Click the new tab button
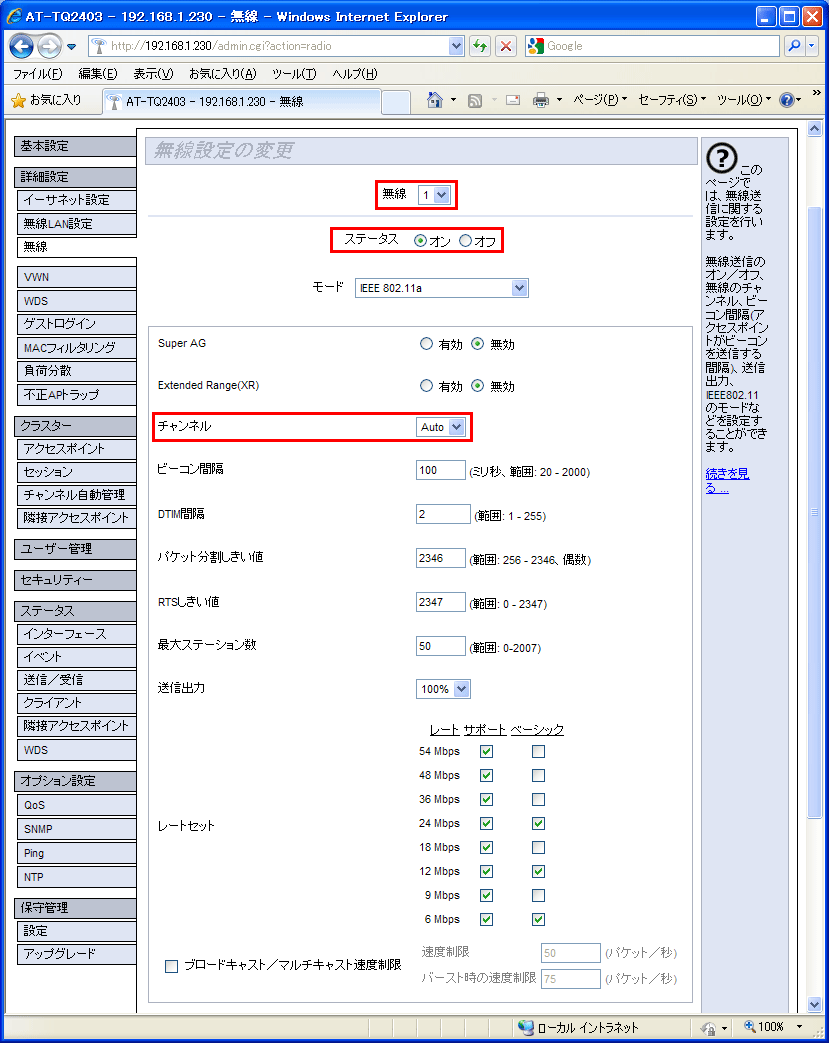Viewport: 829px width, 1043px height. pos(396,102)
